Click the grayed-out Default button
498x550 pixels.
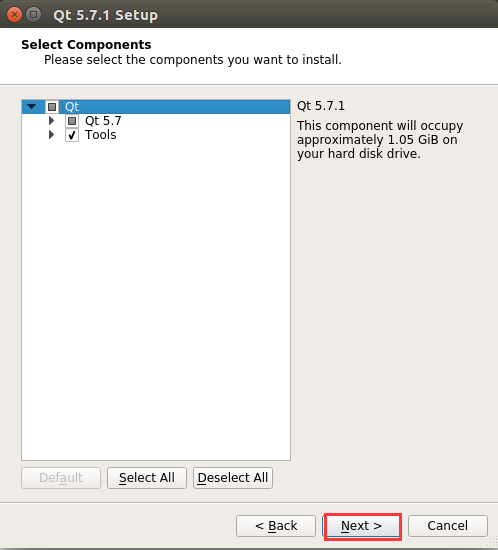point(61,478)
